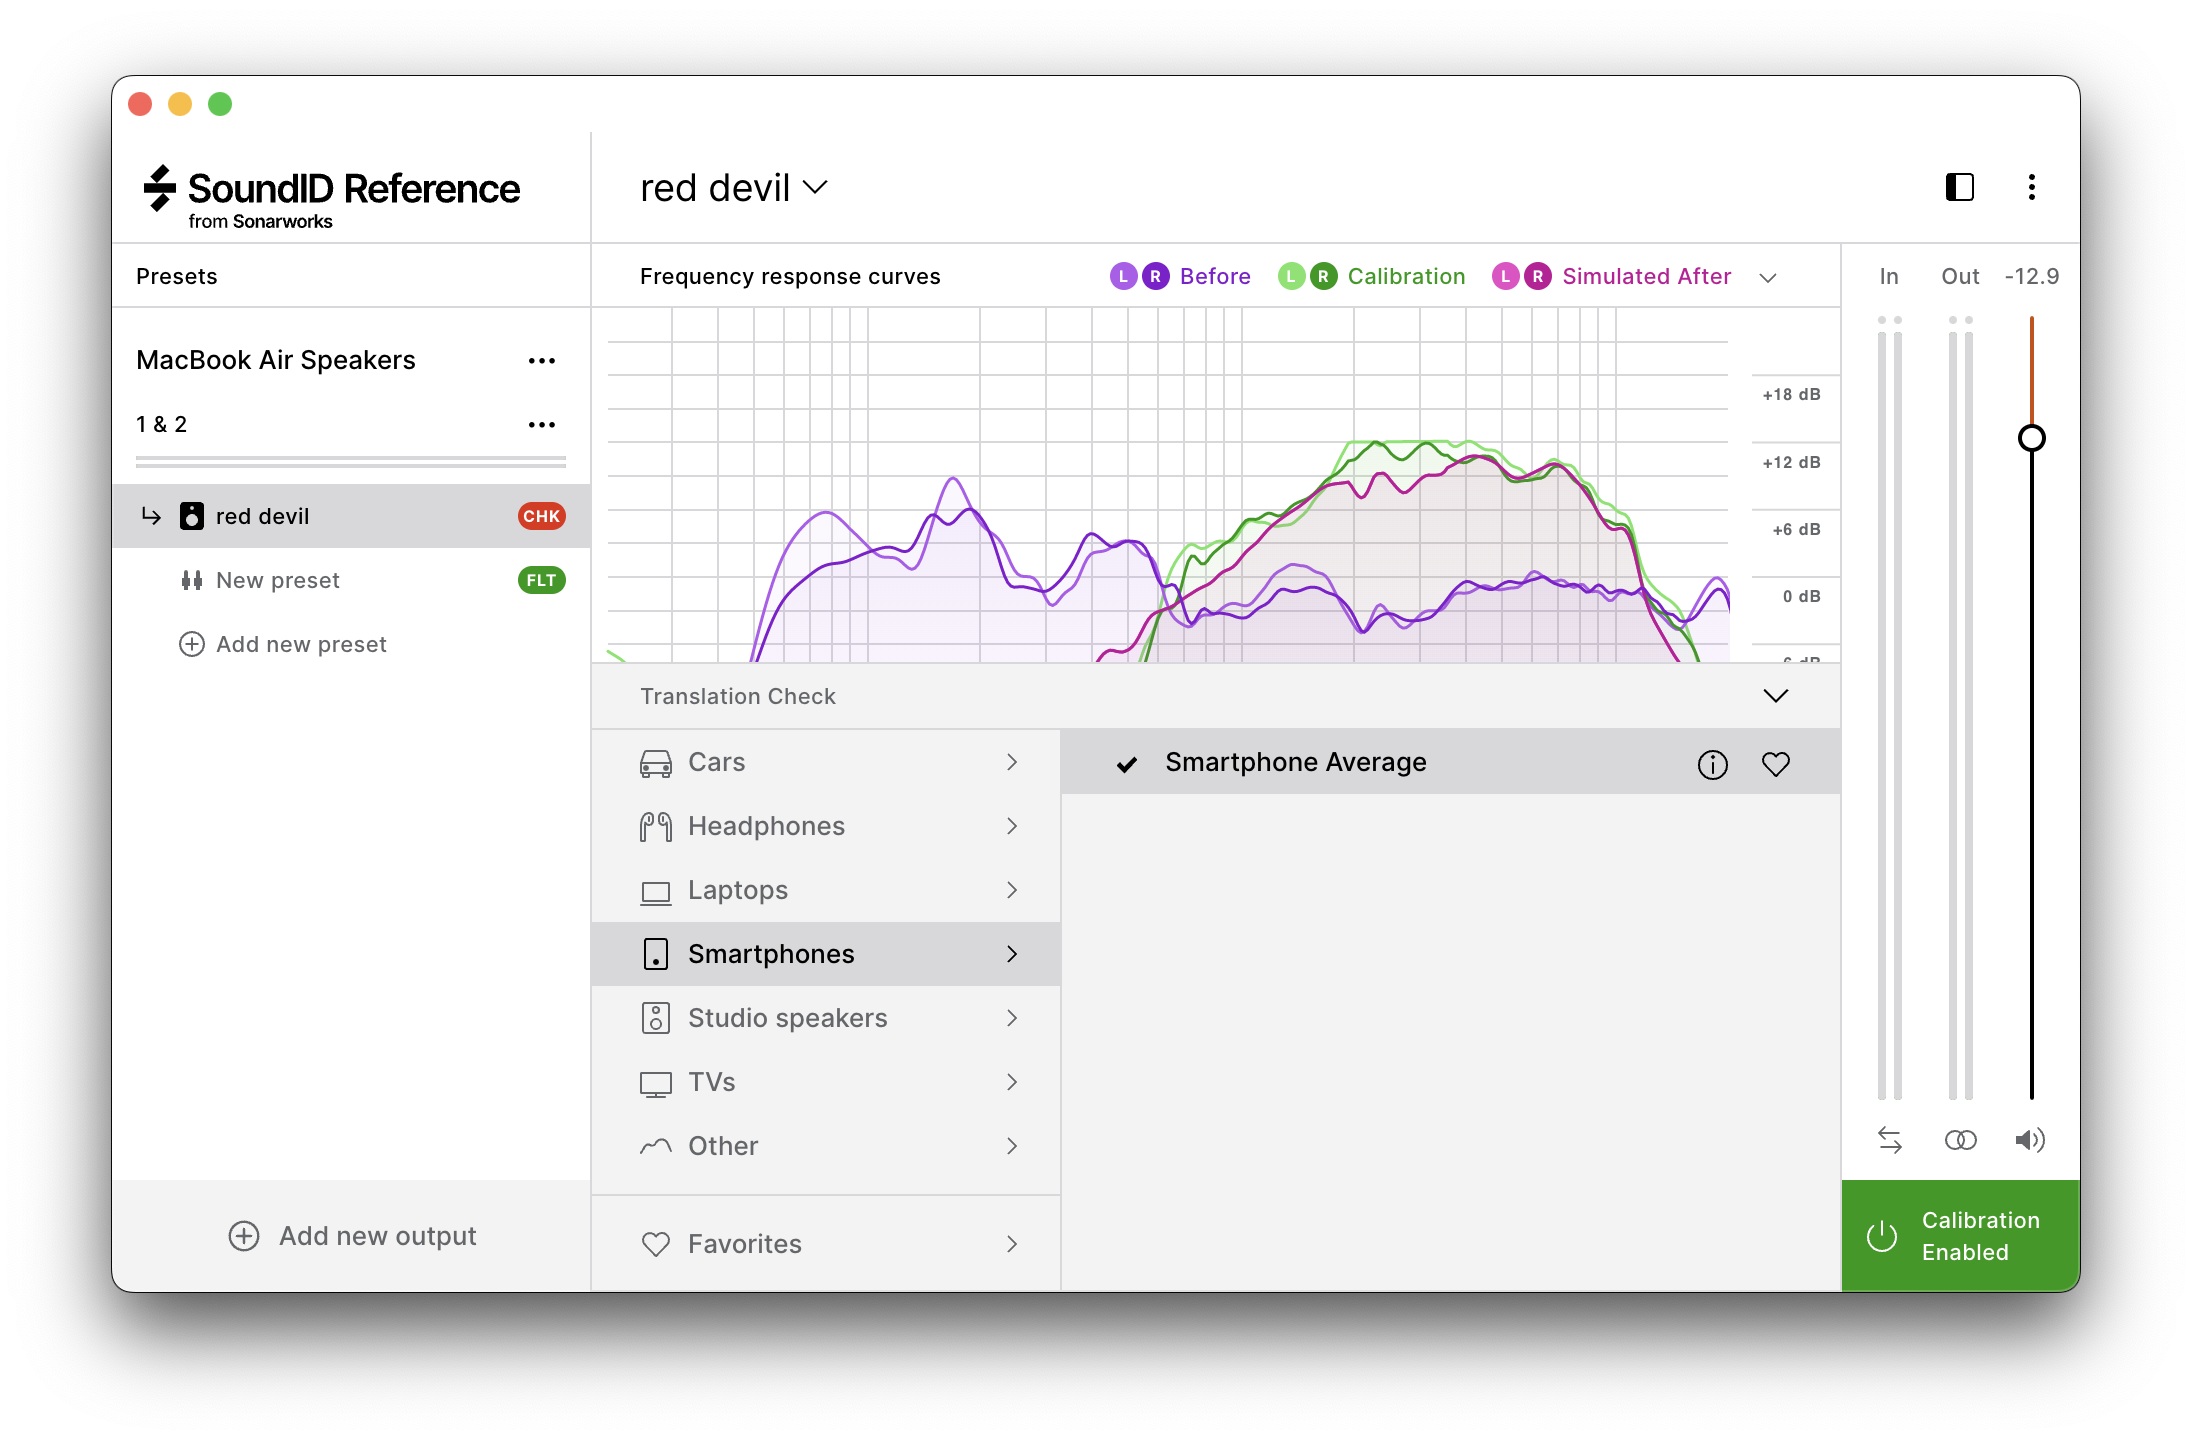Select the Smartphones category

point(826,954)
